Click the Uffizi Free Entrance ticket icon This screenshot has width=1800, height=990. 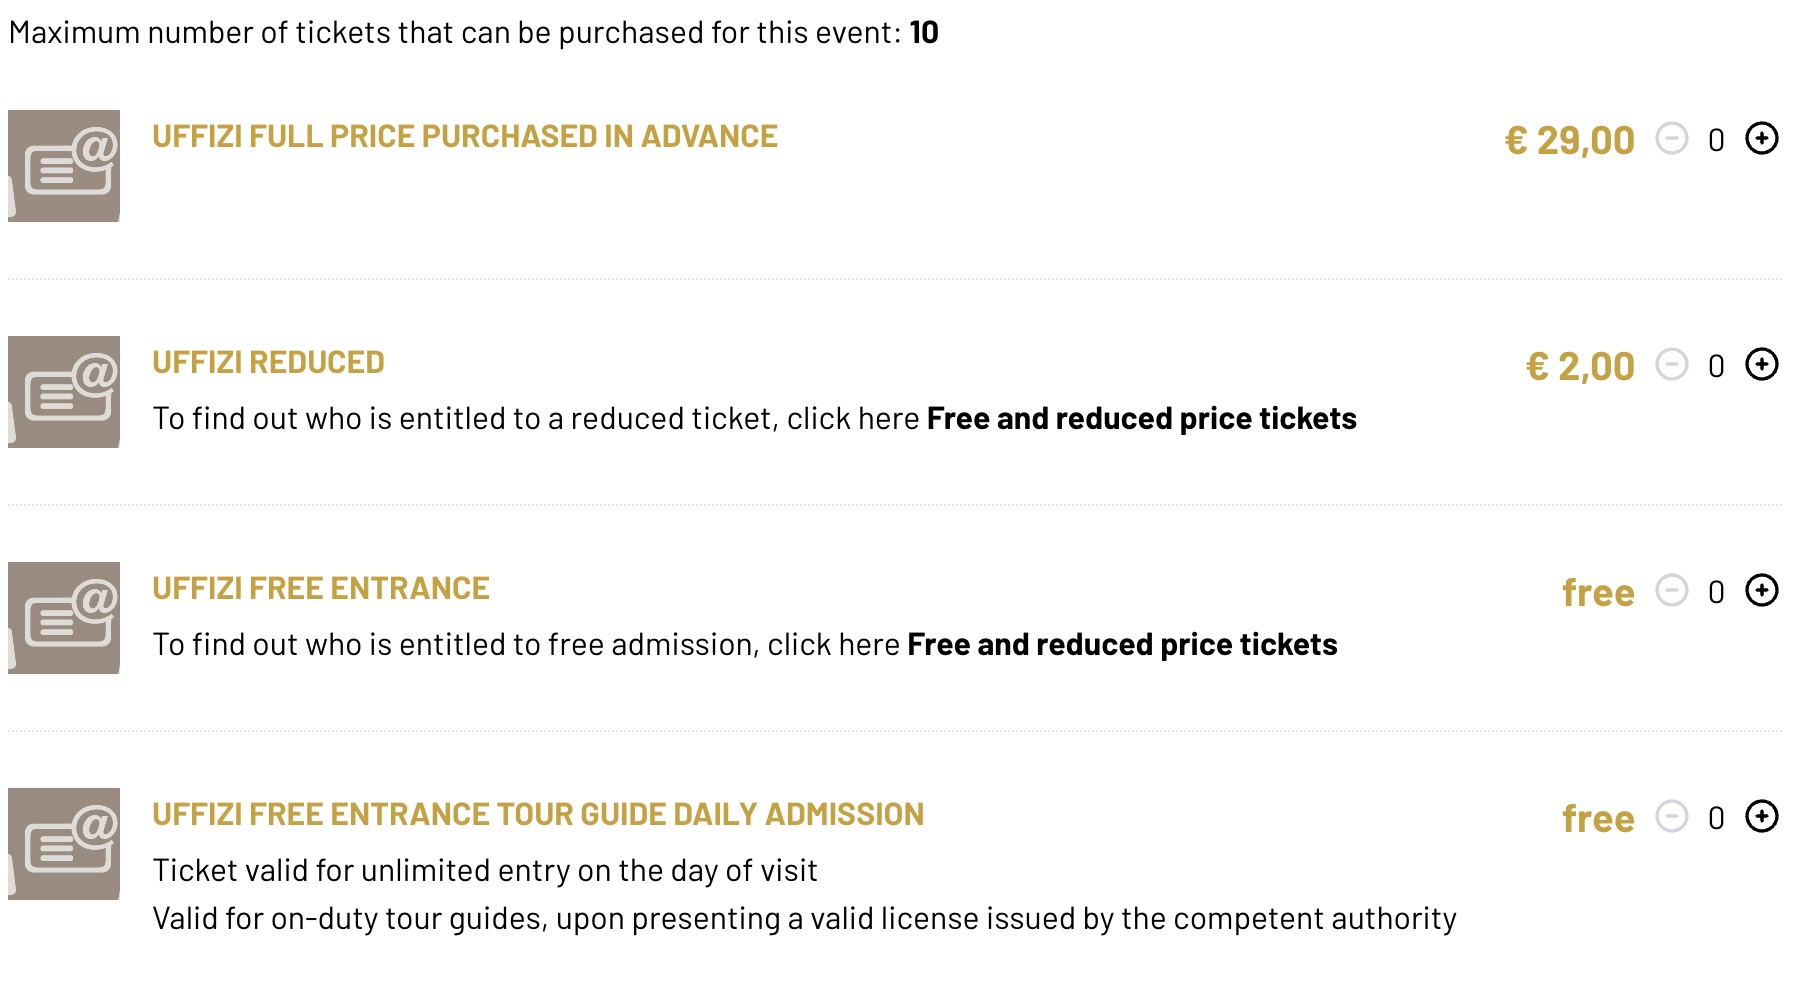point(64,618)
